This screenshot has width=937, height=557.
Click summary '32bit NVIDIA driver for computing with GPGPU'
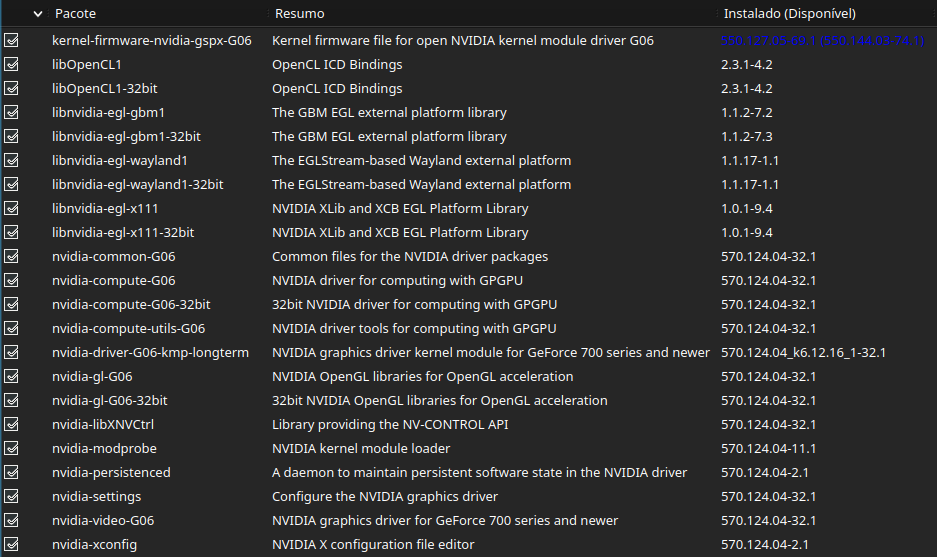[x=414, y=304]
